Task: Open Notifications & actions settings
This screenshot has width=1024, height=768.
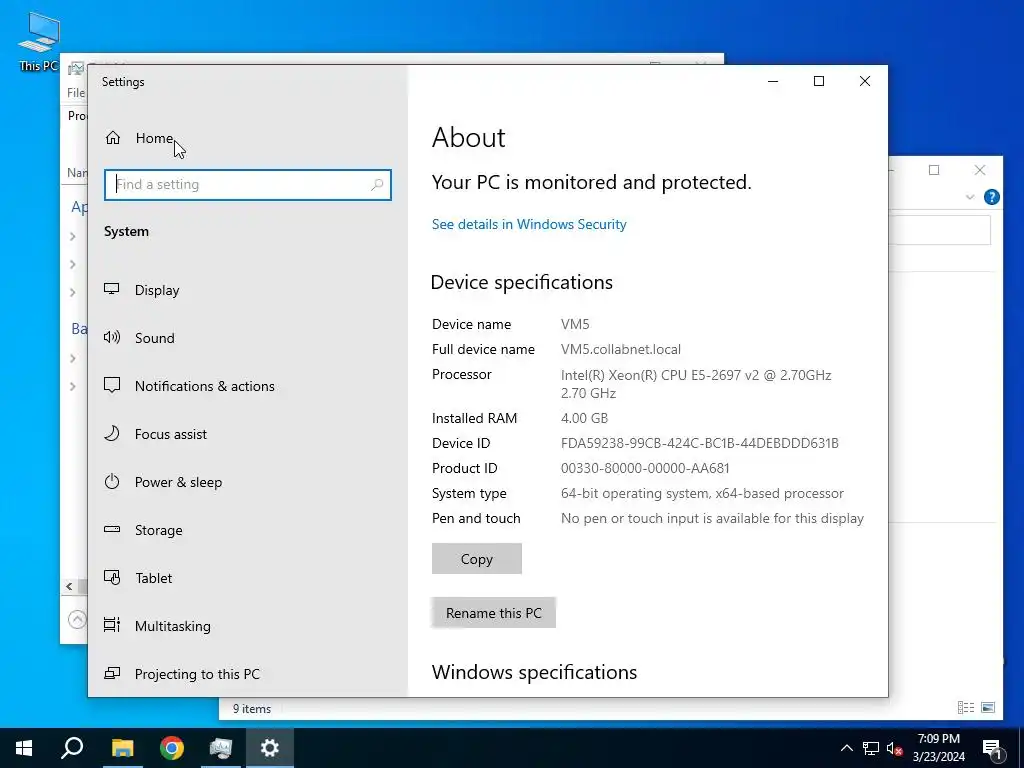Action: (x=189, y=386)
